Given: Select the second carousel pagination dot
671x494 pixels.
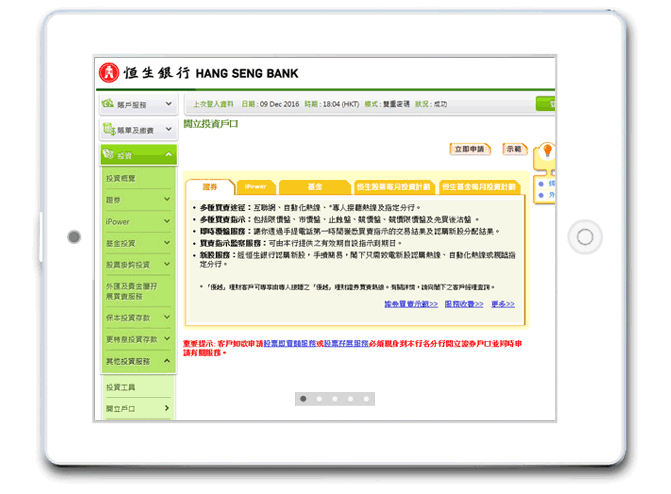Looking at the screenshot, I should click(318, 399).
